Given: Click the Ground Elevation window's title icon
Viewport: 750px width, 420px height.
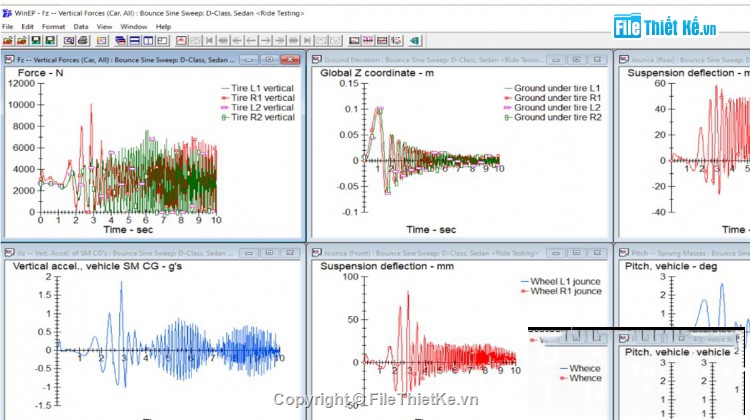Looking at the screenshot, I should click(x=316, y=60).
